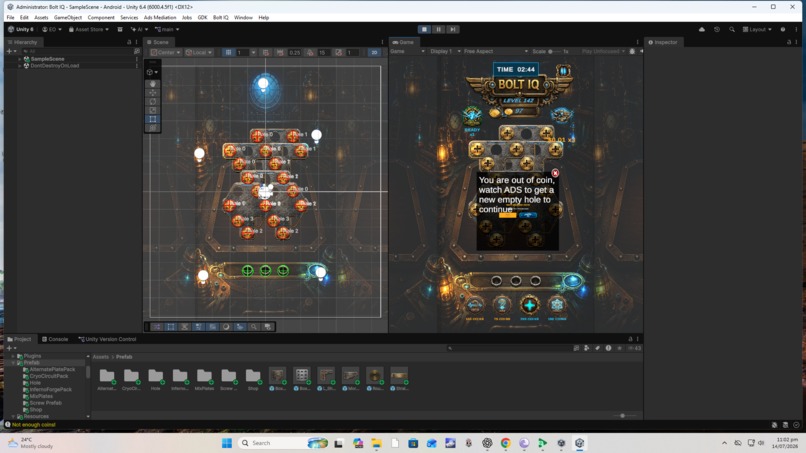Viewport: 806px width, 453px height.
Task: Open the Free Aspect dropdown
Action: [x=496, y=51]
